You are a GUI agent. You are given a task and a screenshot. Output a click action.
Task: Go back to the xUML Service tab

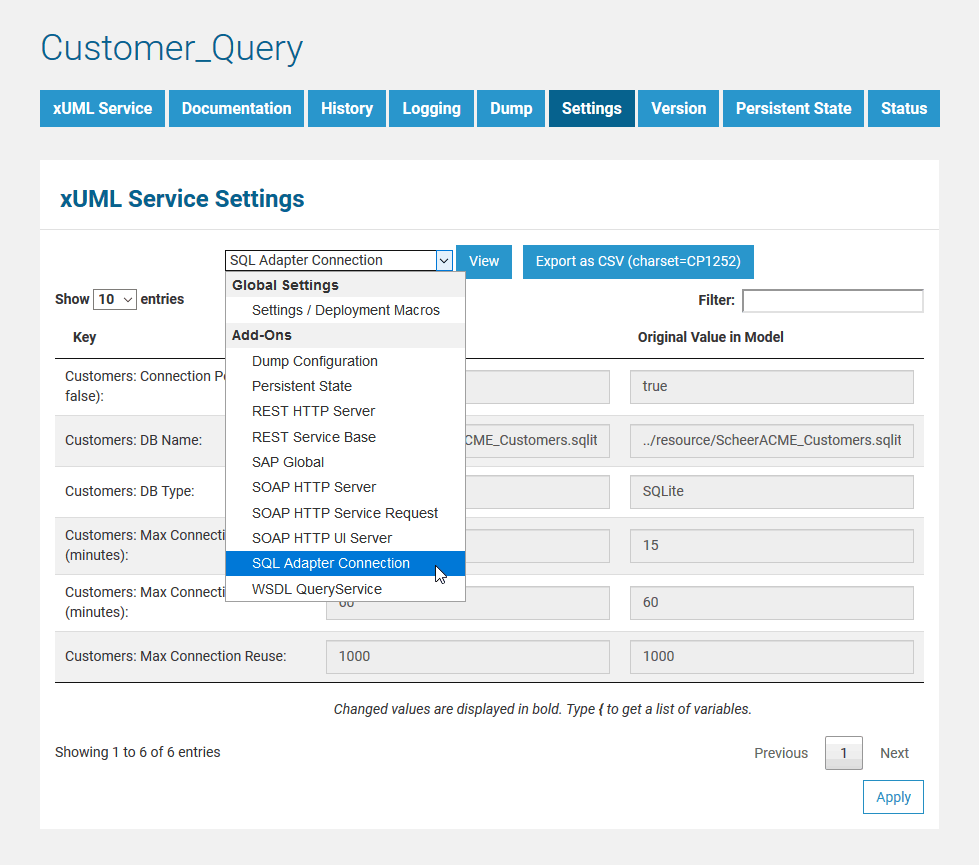pos(101,108)
